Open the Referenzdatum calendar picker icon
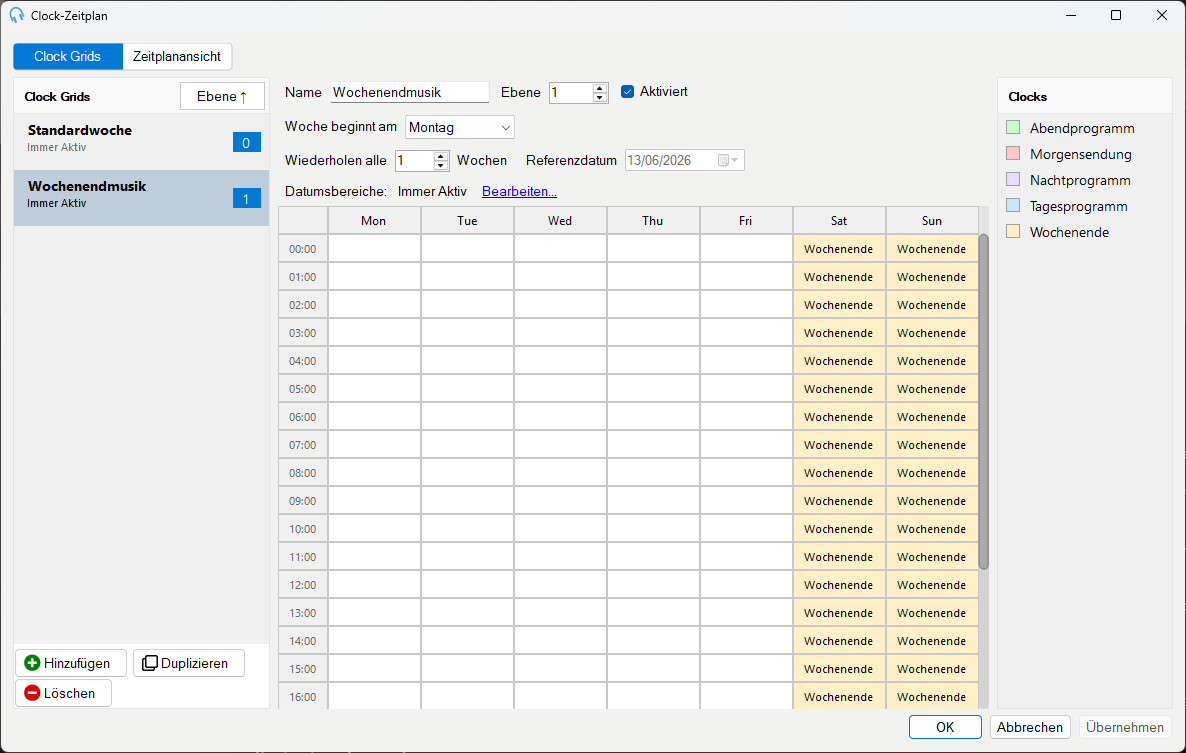Screen dimensions: 1186x753 pyautogui.click(x=728, y=160)
